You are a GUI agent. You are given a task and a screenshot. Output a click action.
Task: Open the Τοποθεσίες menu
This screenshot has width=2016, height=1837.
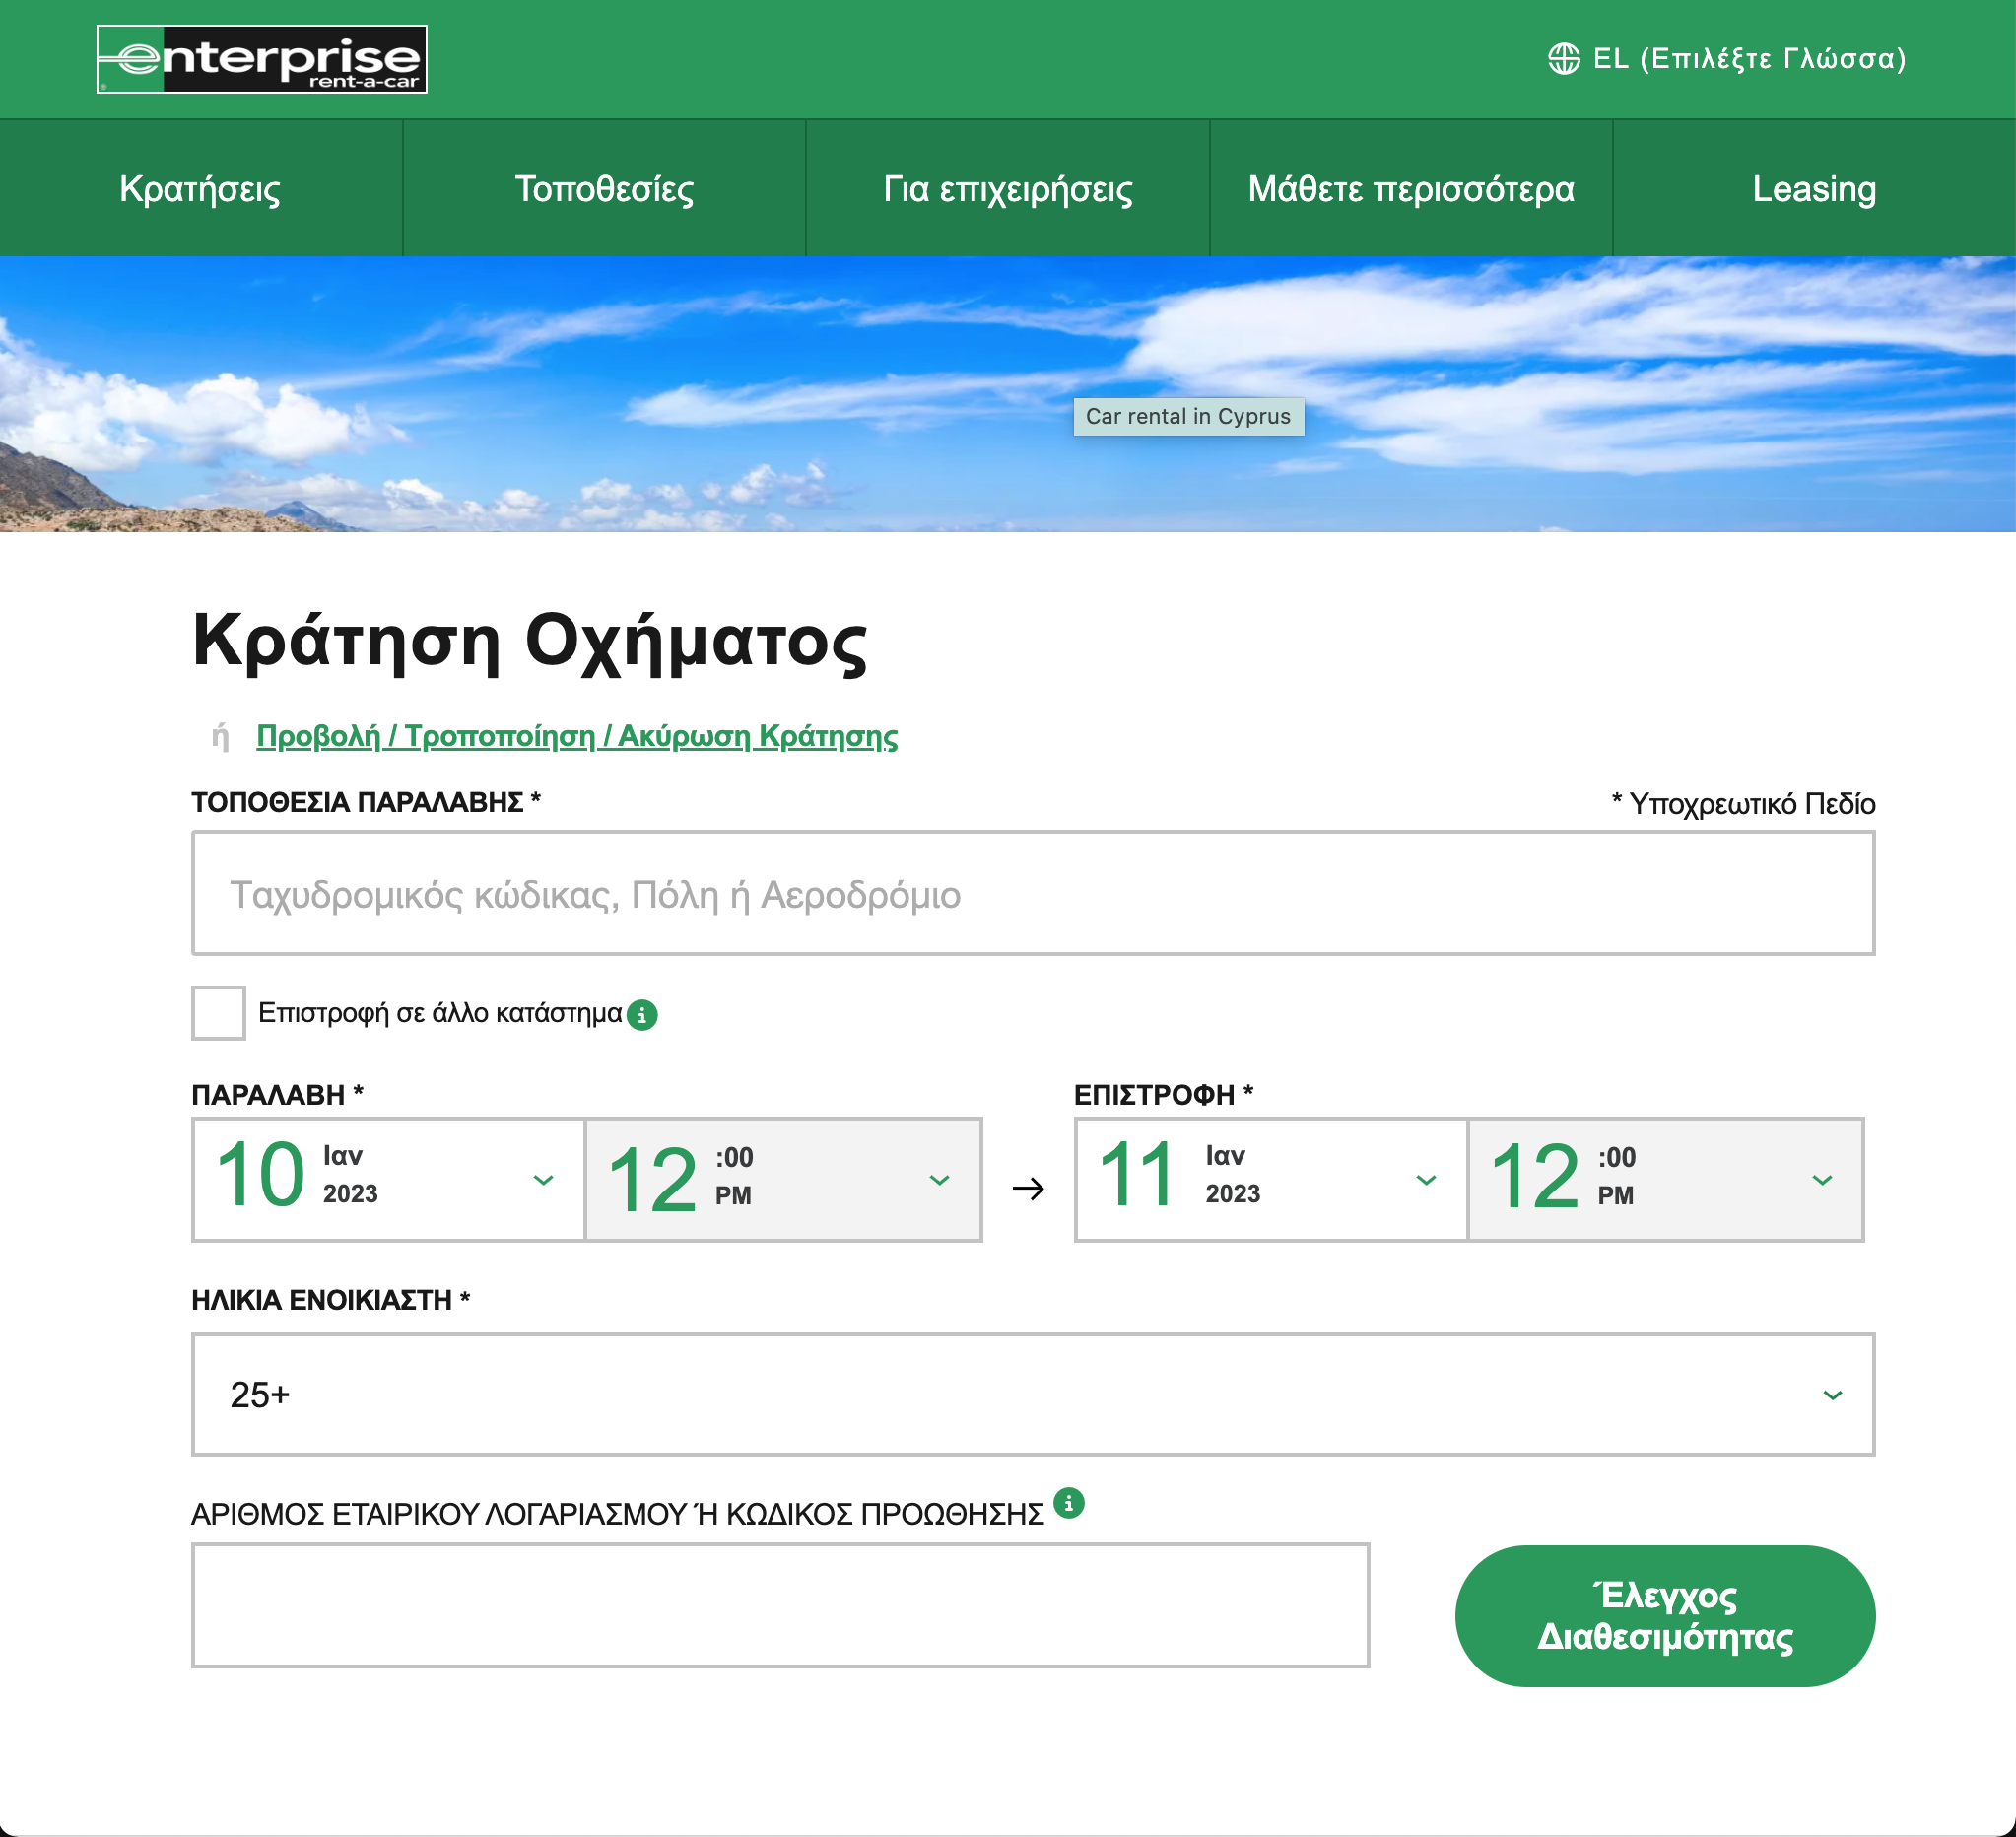coord(604,188)
